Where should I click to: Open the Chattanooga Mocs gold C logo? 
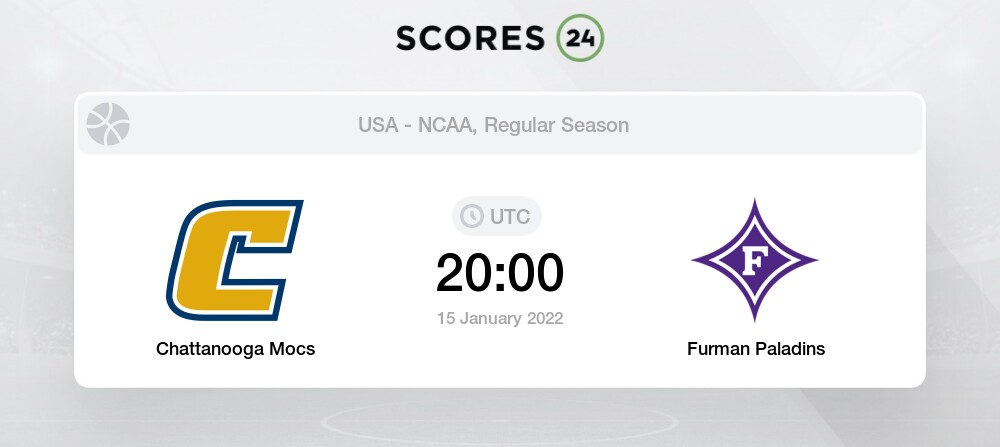[235, 260]
